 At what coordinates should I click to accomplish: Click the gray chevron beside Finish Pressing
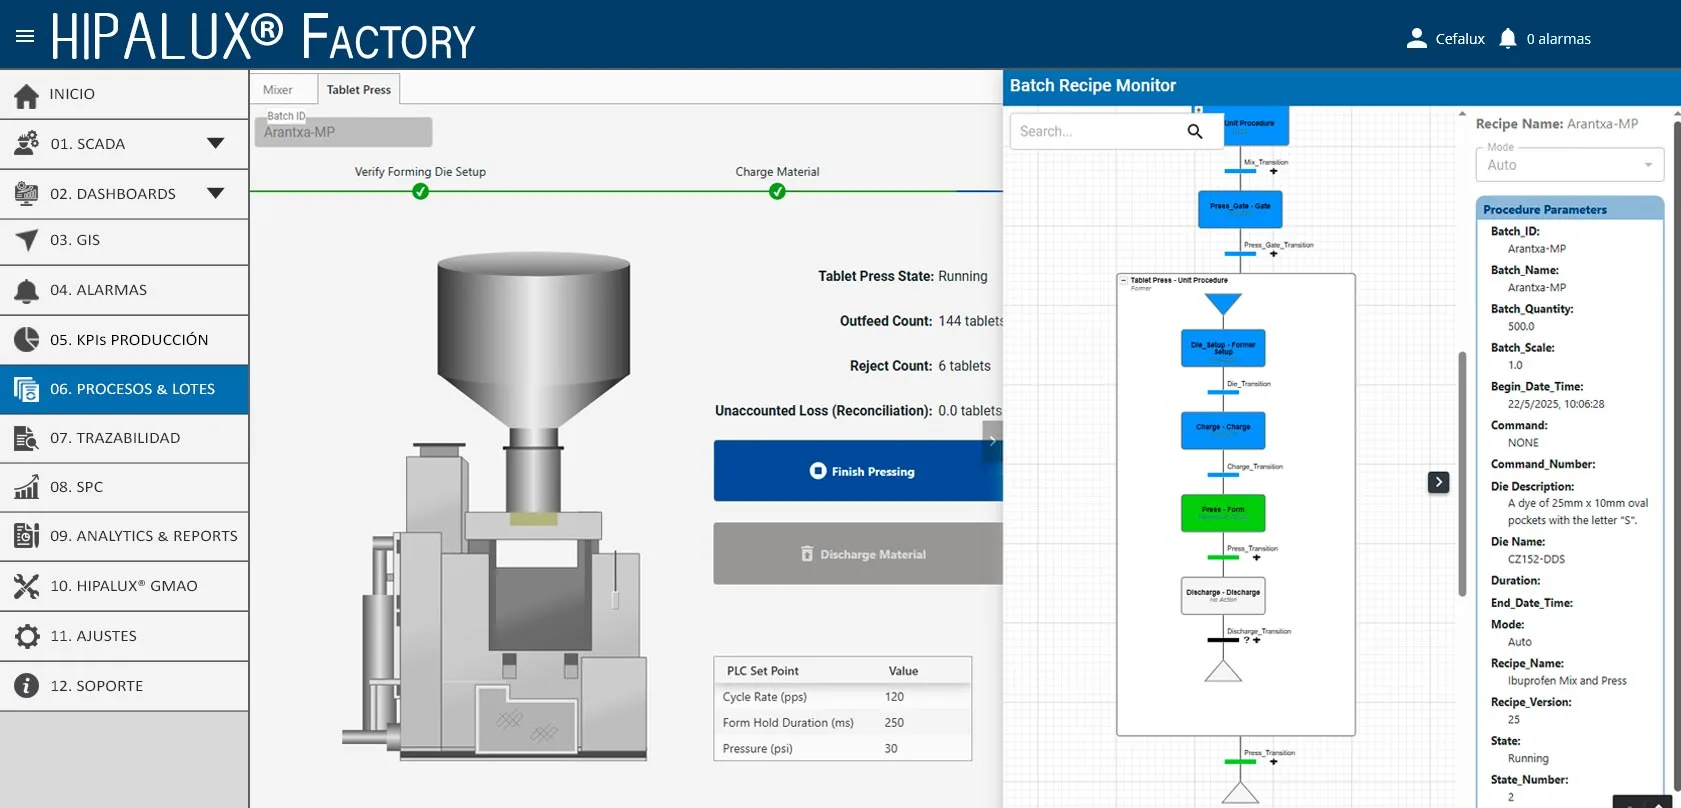992,440
